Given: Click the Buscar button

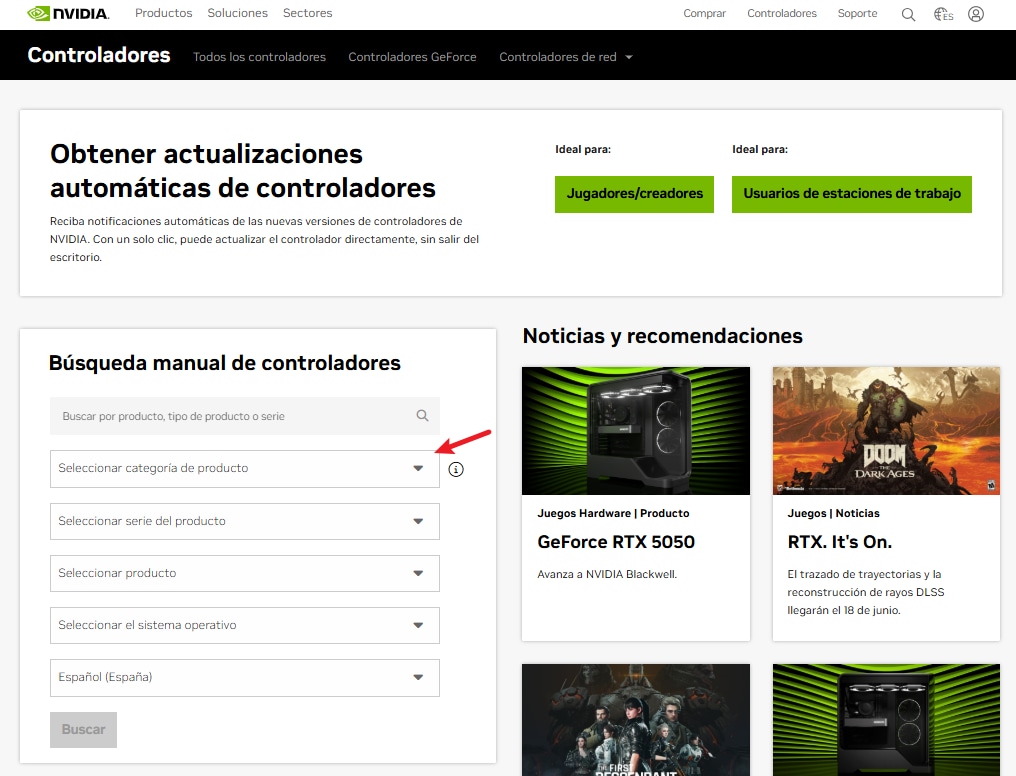Looking at the screenshot, I should [84, 730].
